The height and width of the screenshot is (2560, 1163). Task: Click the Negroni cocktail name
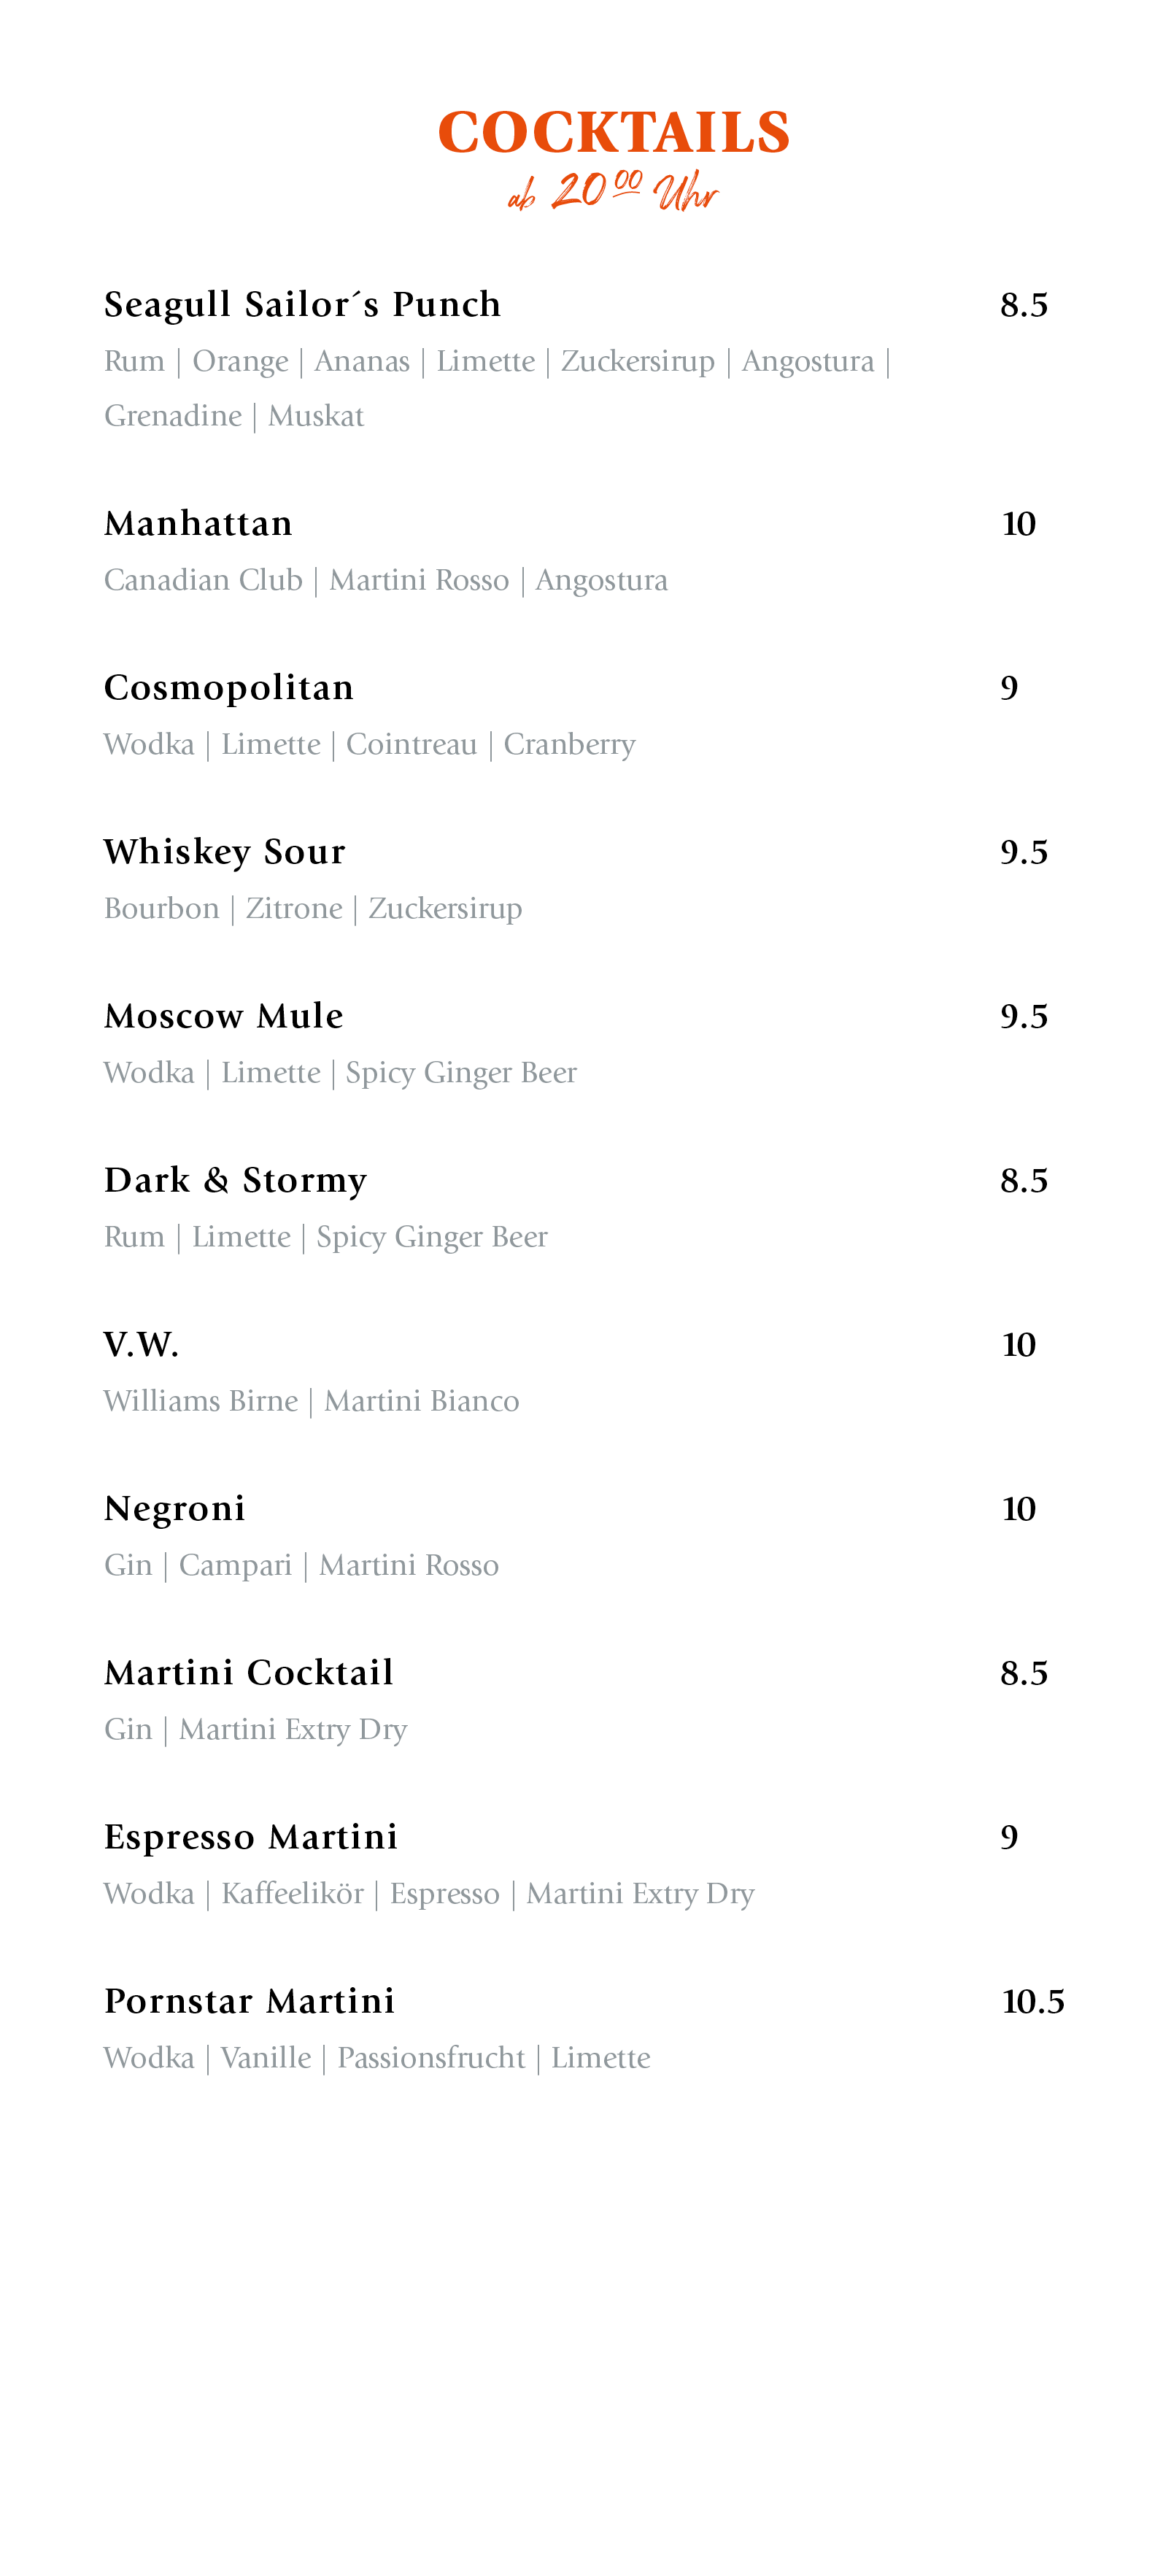click(175, 1508)
